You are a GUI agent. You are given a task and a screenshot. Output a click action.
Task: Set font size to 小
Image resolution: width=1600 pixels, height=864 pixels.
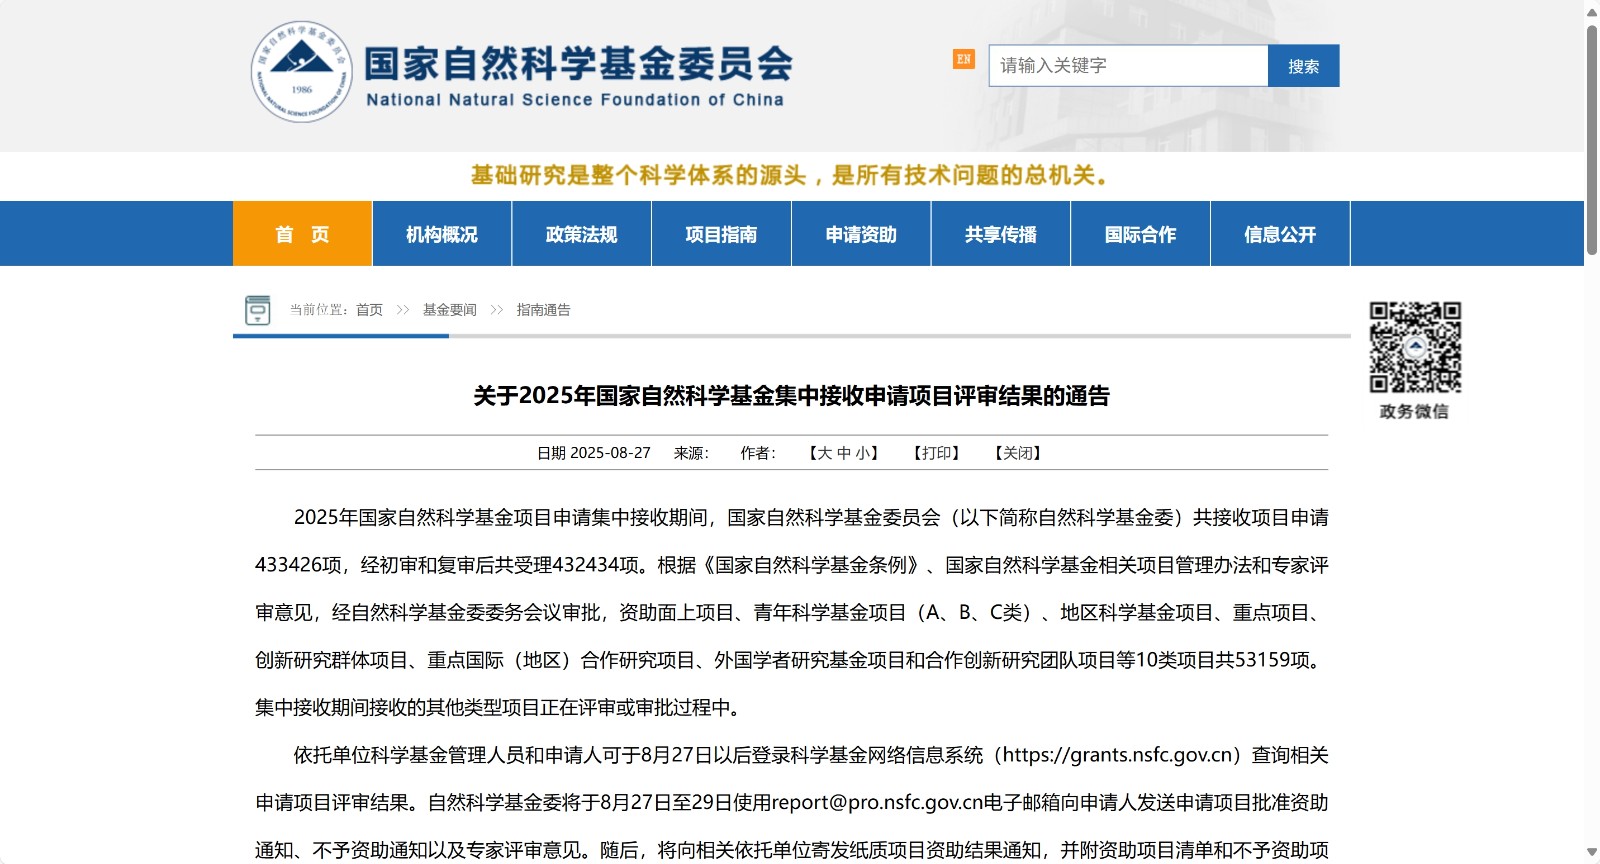click(862, 453)
